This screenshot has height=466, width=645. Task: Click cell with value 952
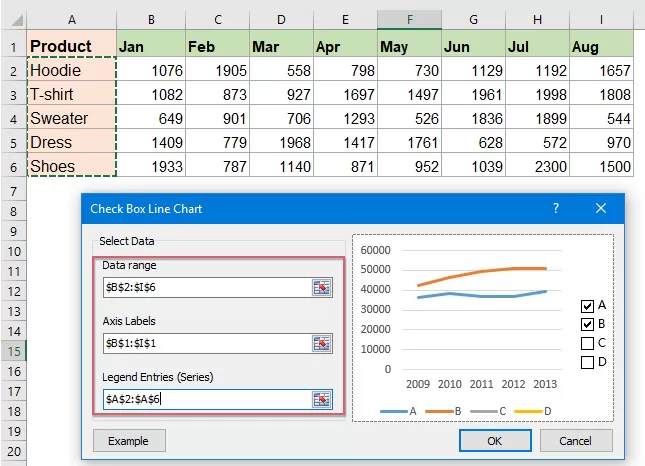click(x=410, y=165)
